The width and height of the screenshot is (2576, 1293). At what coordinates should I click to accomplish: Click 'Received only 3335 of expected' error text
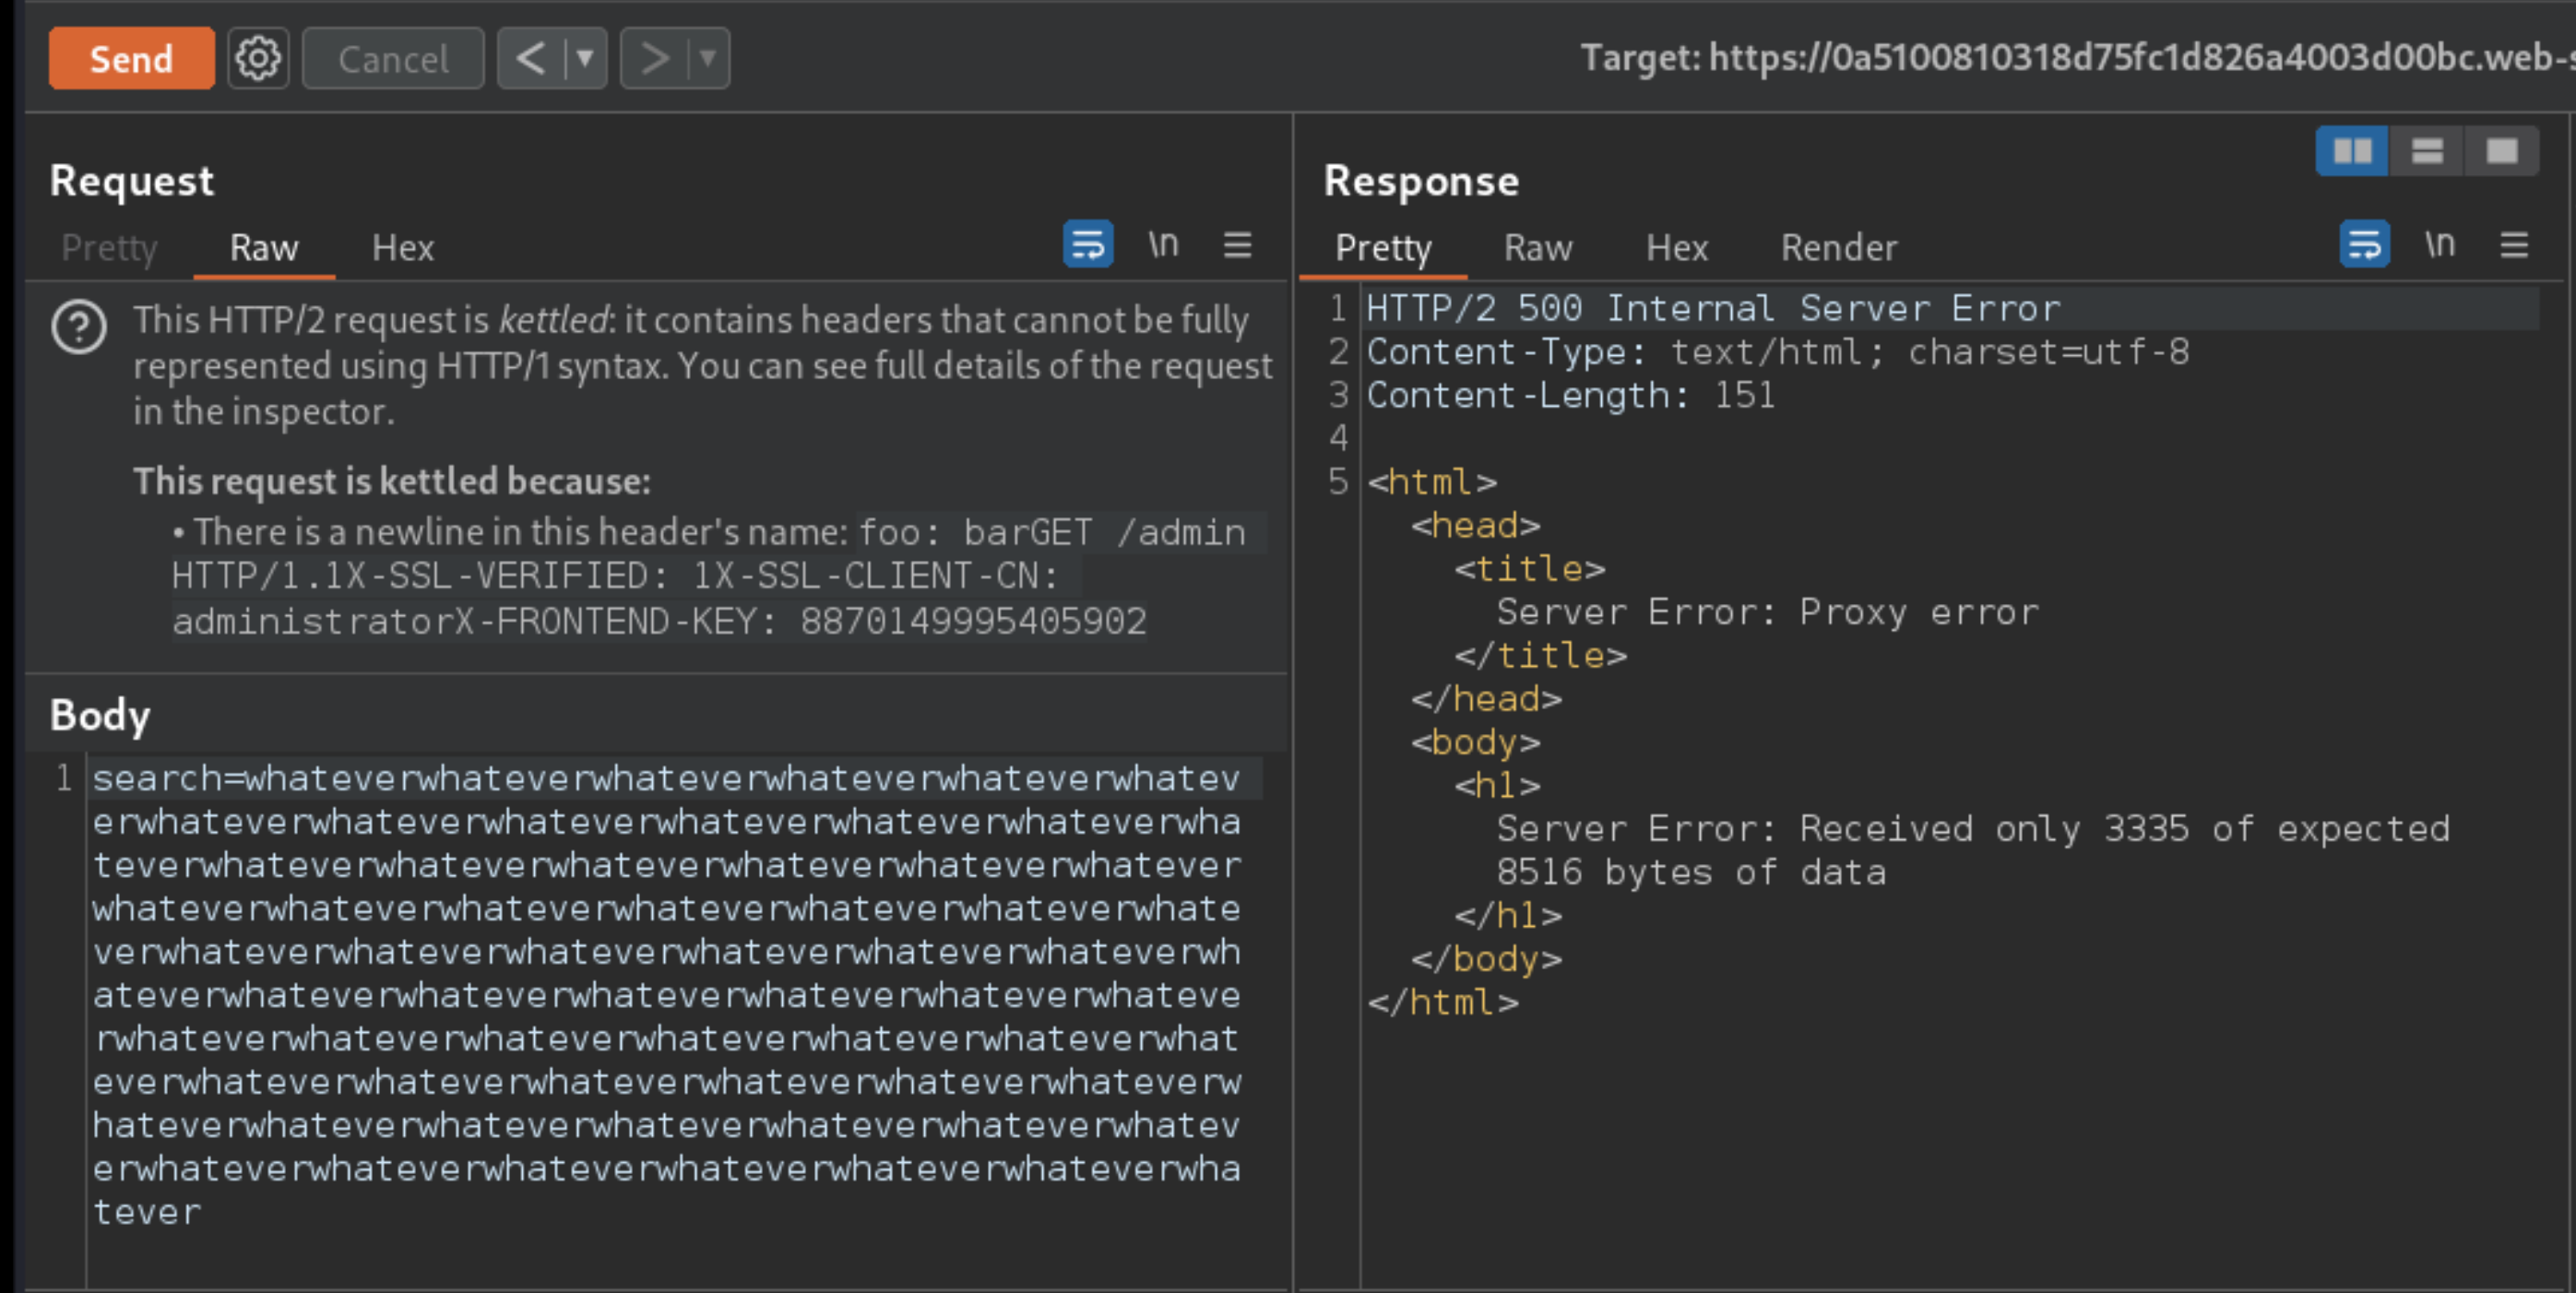2125,828
